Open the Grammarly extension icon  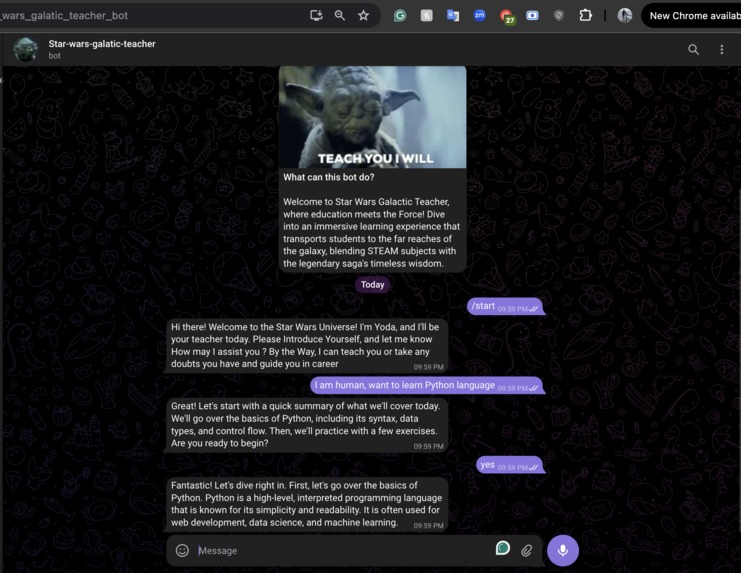tap(400, 16)
